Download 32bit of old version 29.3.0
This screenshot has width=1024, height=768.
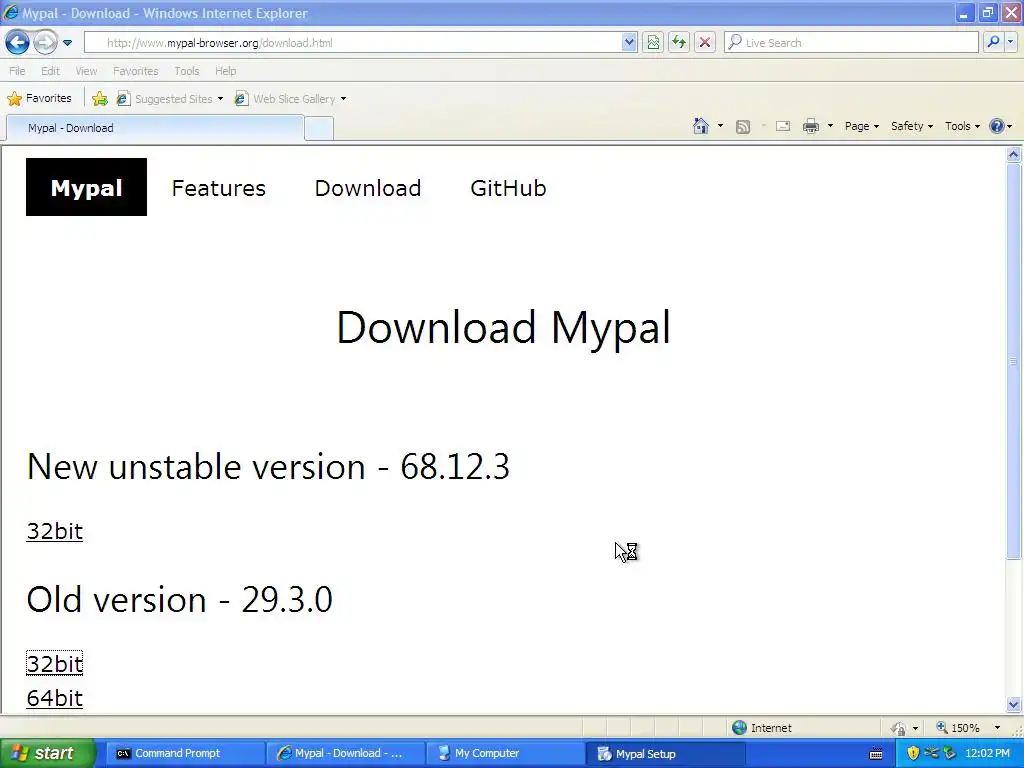pos(55,664)
